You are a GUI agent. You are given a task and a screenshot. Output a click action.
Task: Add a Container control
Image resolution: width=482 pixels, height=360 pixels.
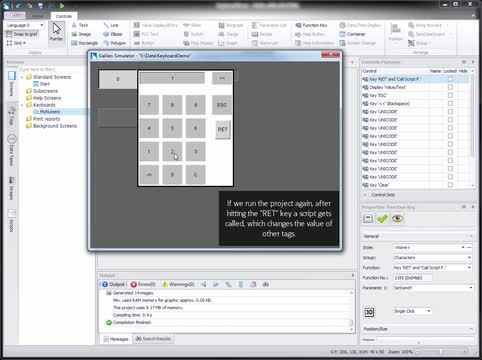[x=352, y=34]
